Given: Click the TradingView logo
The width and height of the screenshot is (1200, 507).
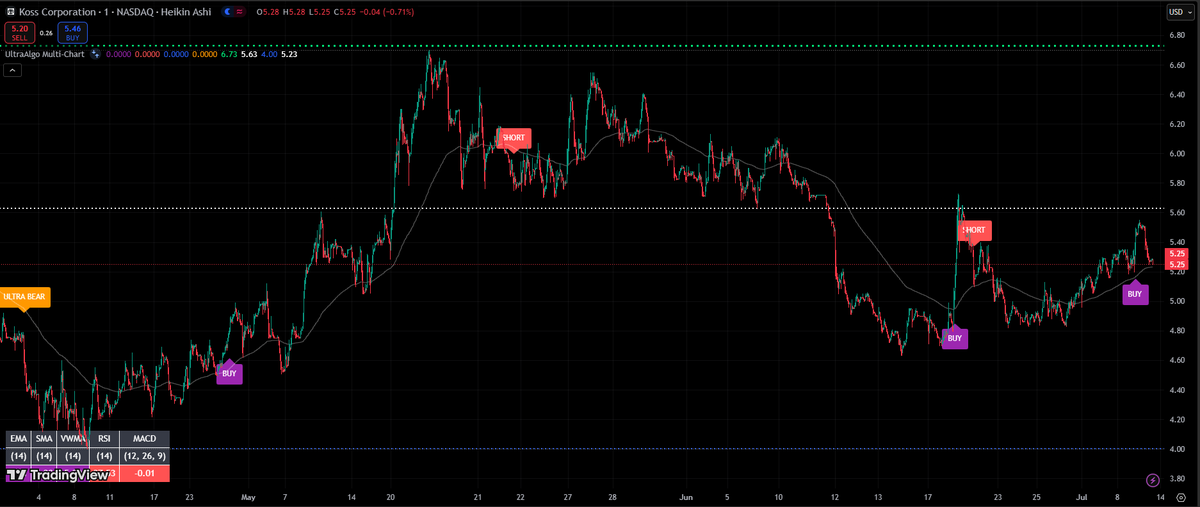Looking at the screenshot, I should tap(58, 476).
